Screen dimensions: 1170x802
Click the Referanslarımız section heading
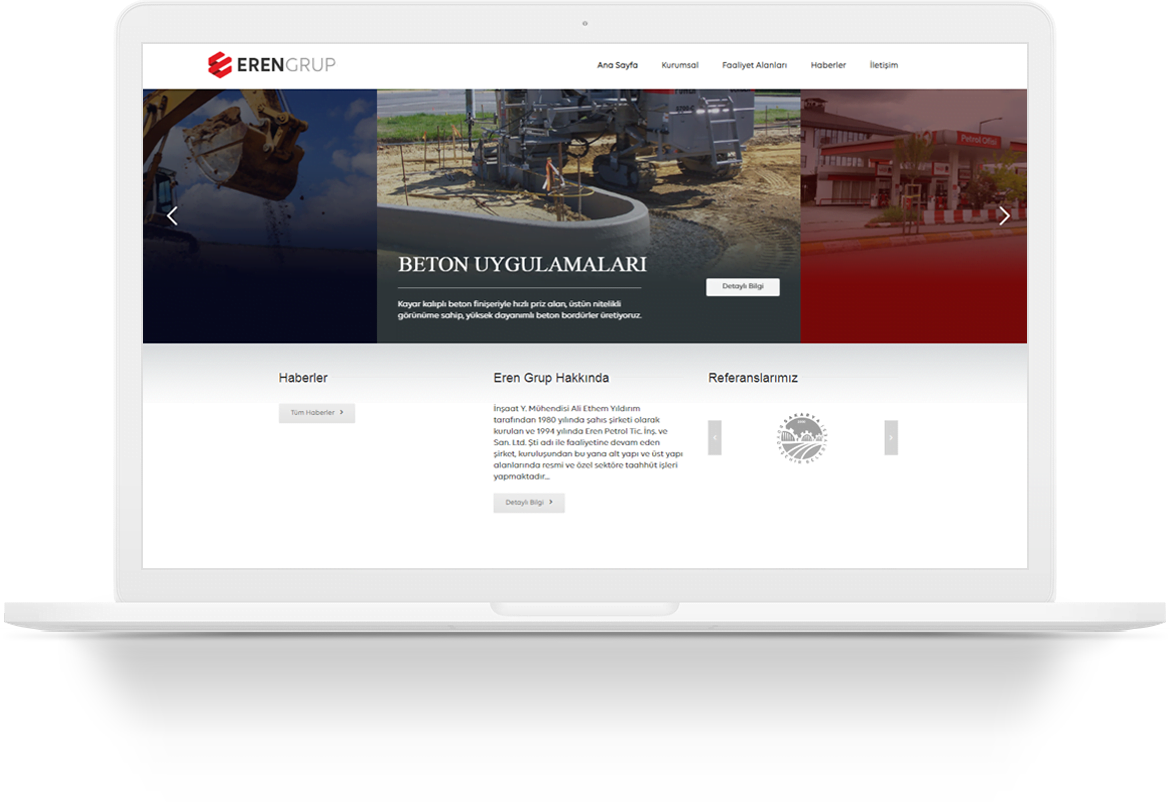point(753,378)
